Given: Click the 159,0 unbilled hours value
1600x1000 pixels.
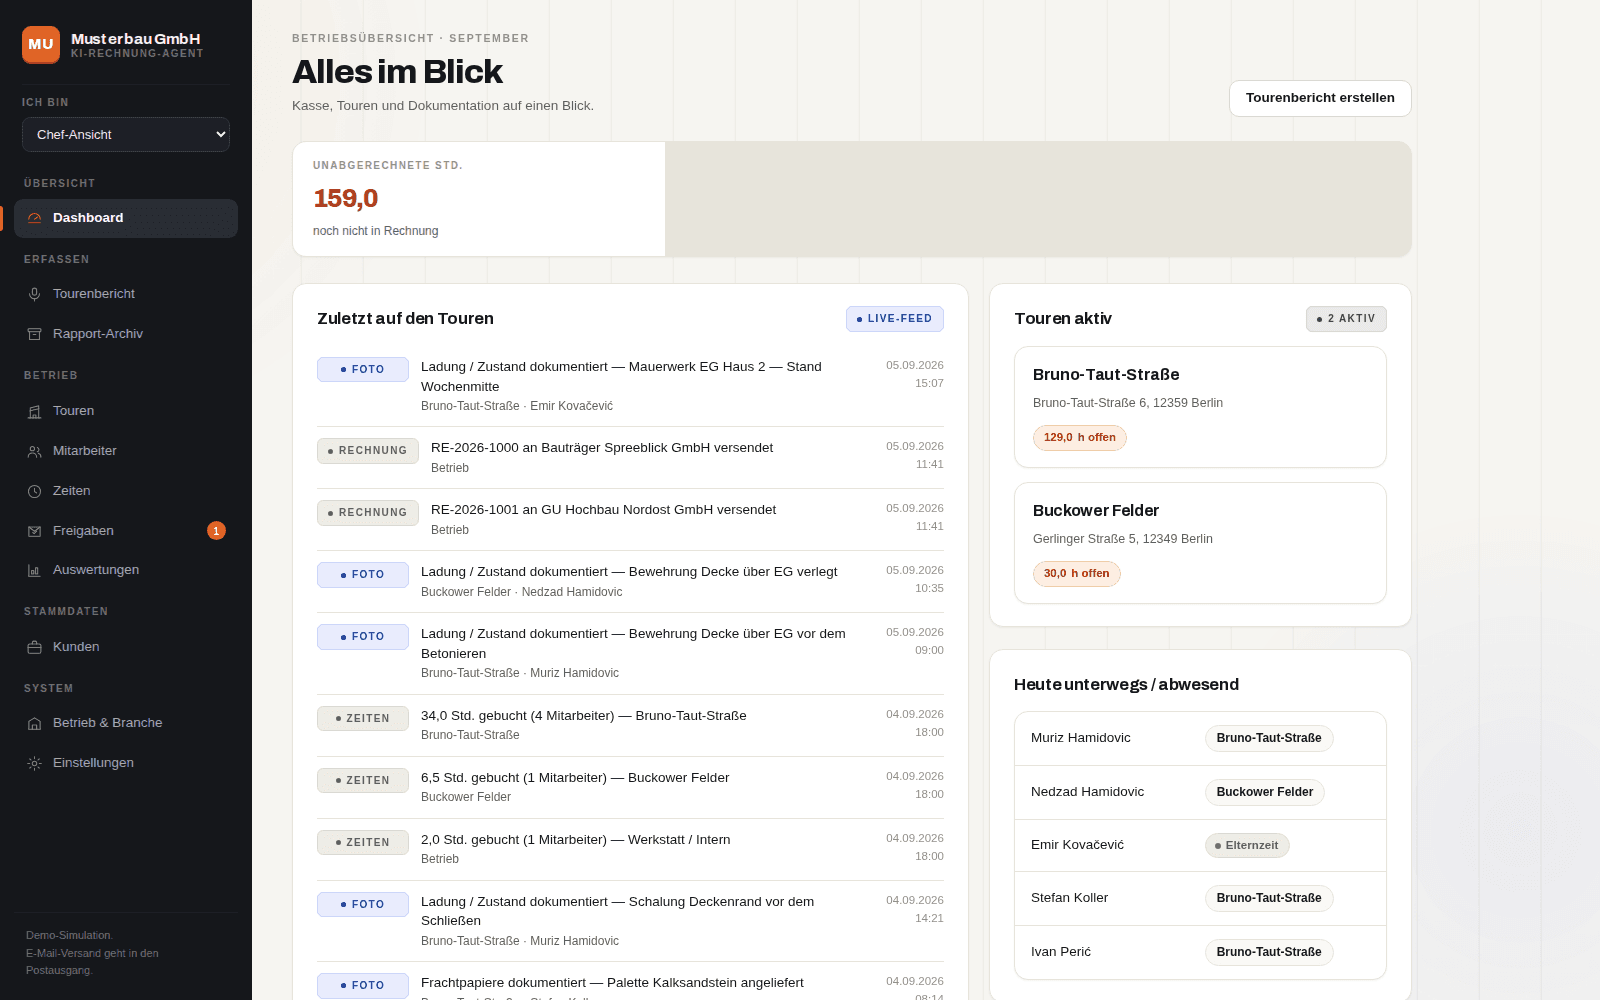Looking at the screenshot, I should [346, 198].
